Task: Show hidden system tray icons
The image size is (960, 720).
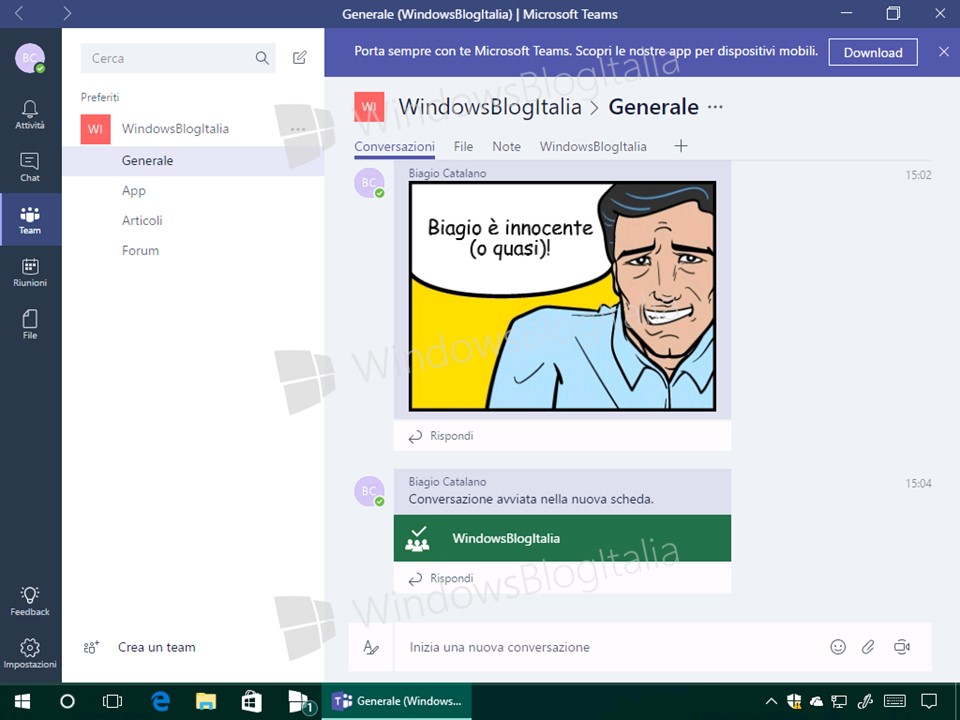Action: pos(771,702)
